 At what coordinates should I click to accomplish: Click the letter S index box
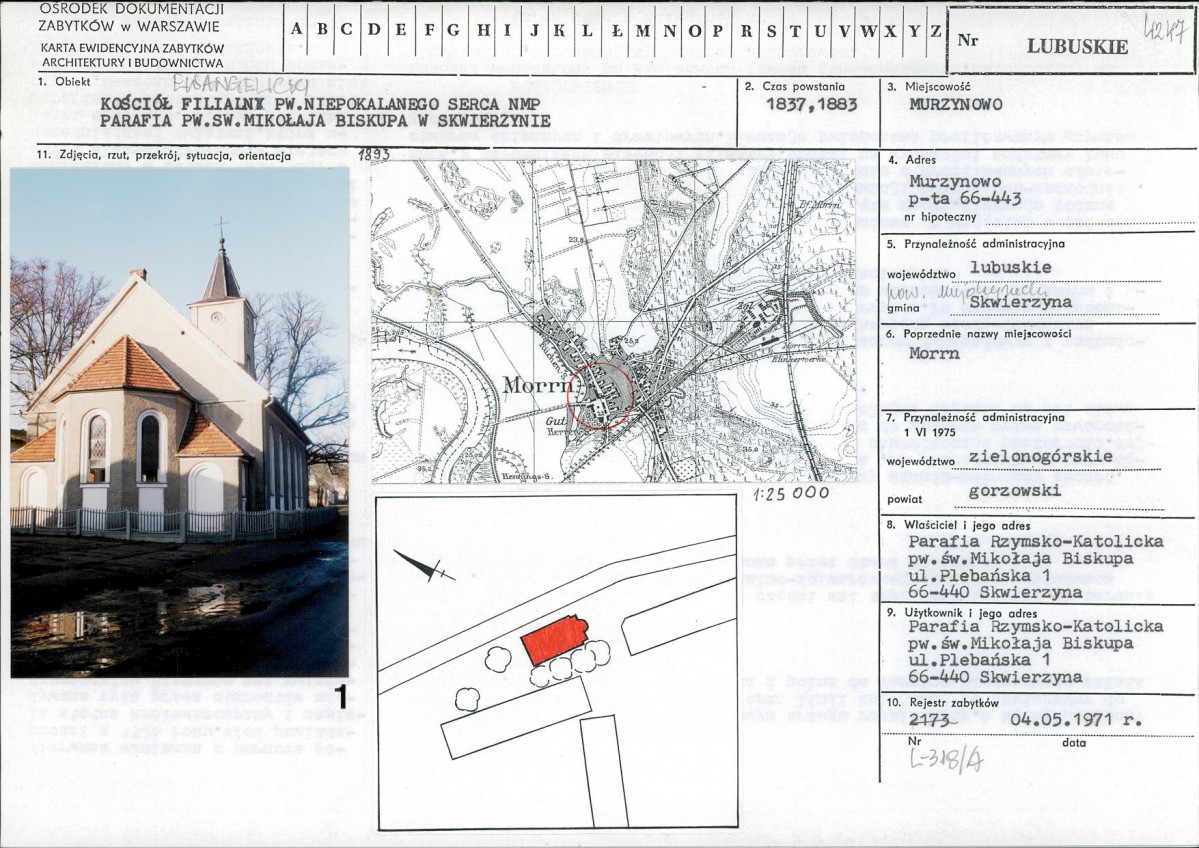(x=772, y=31)
